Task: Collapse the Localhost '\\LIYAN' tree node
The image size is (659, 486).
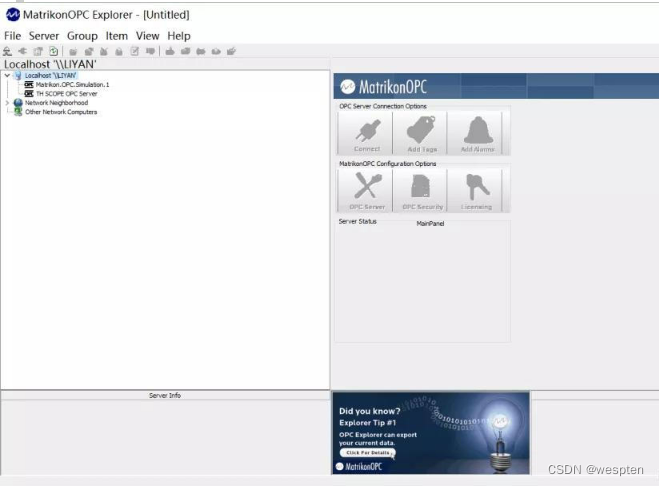Action: click(x=7, y=76)
